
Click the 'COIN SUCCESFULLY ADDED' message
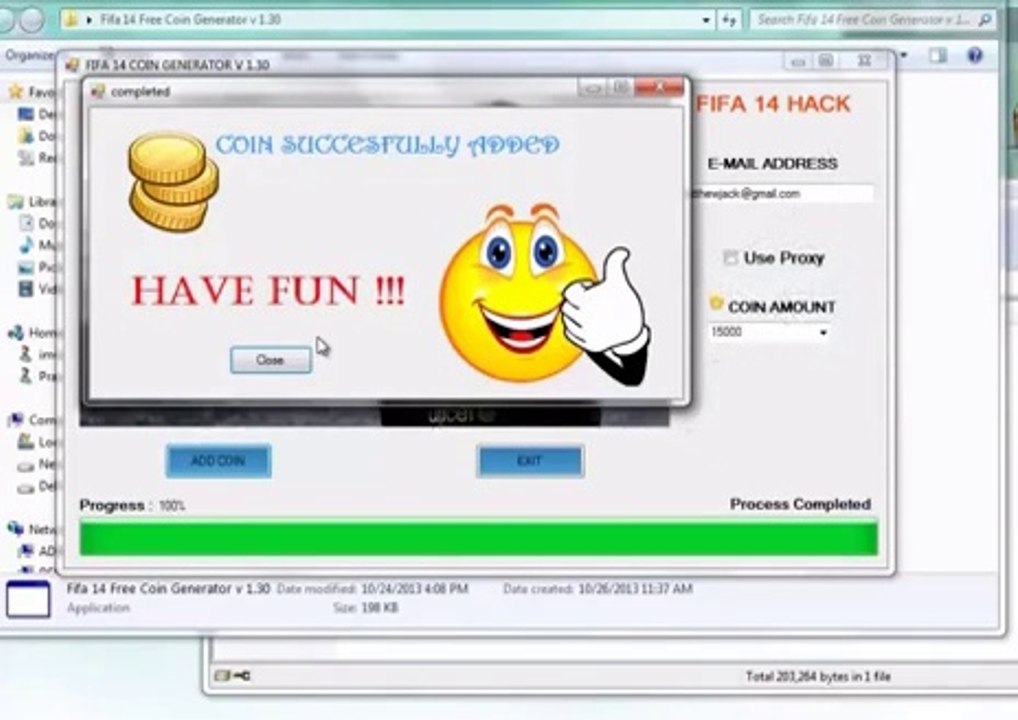[387, 145]
